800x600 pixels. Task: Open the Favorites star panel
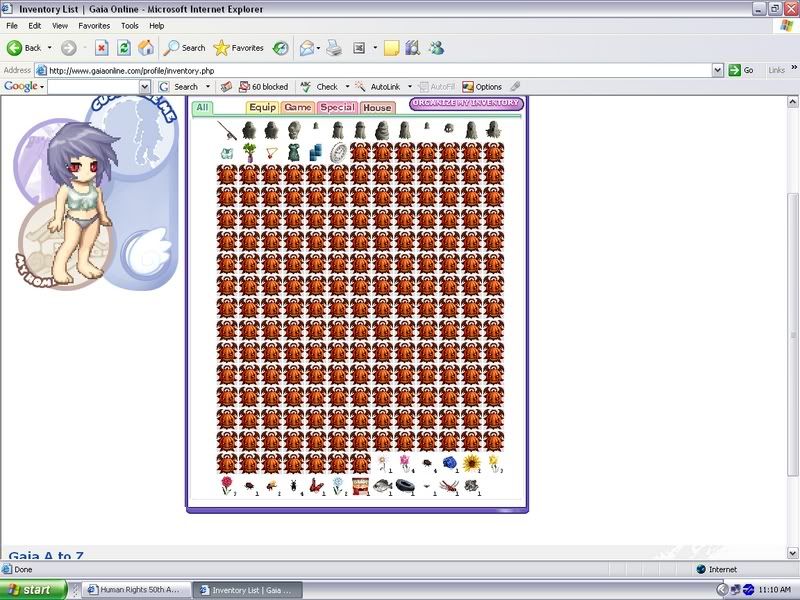tap(238, 48)
